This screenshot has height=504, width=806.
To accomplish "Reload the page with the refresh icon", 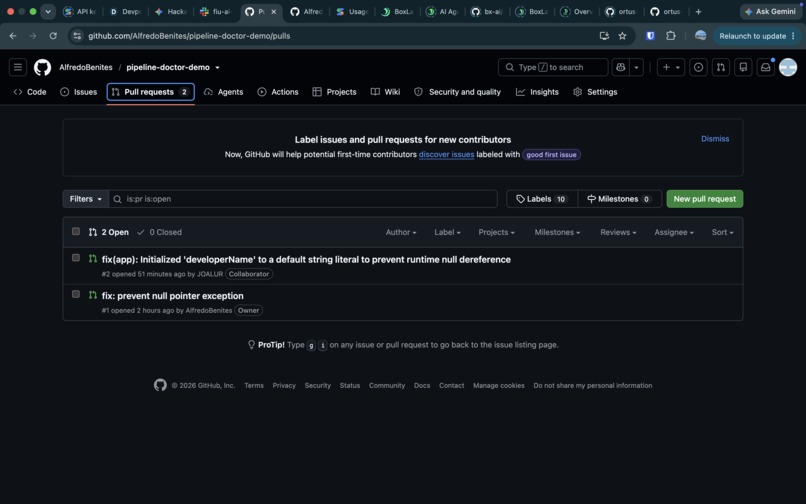I will (53, 36).
